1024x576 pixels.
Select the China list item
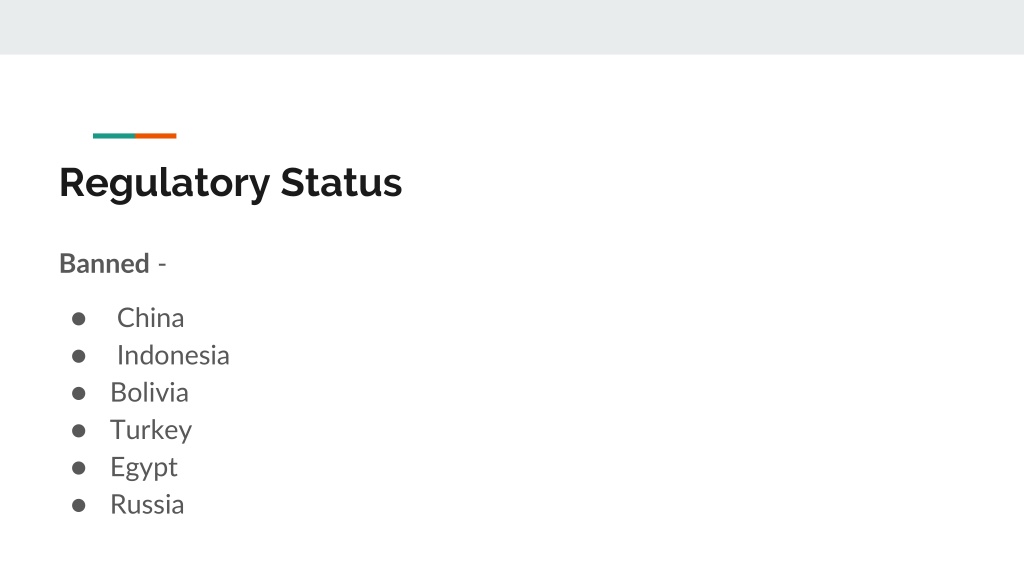point(151,318)
